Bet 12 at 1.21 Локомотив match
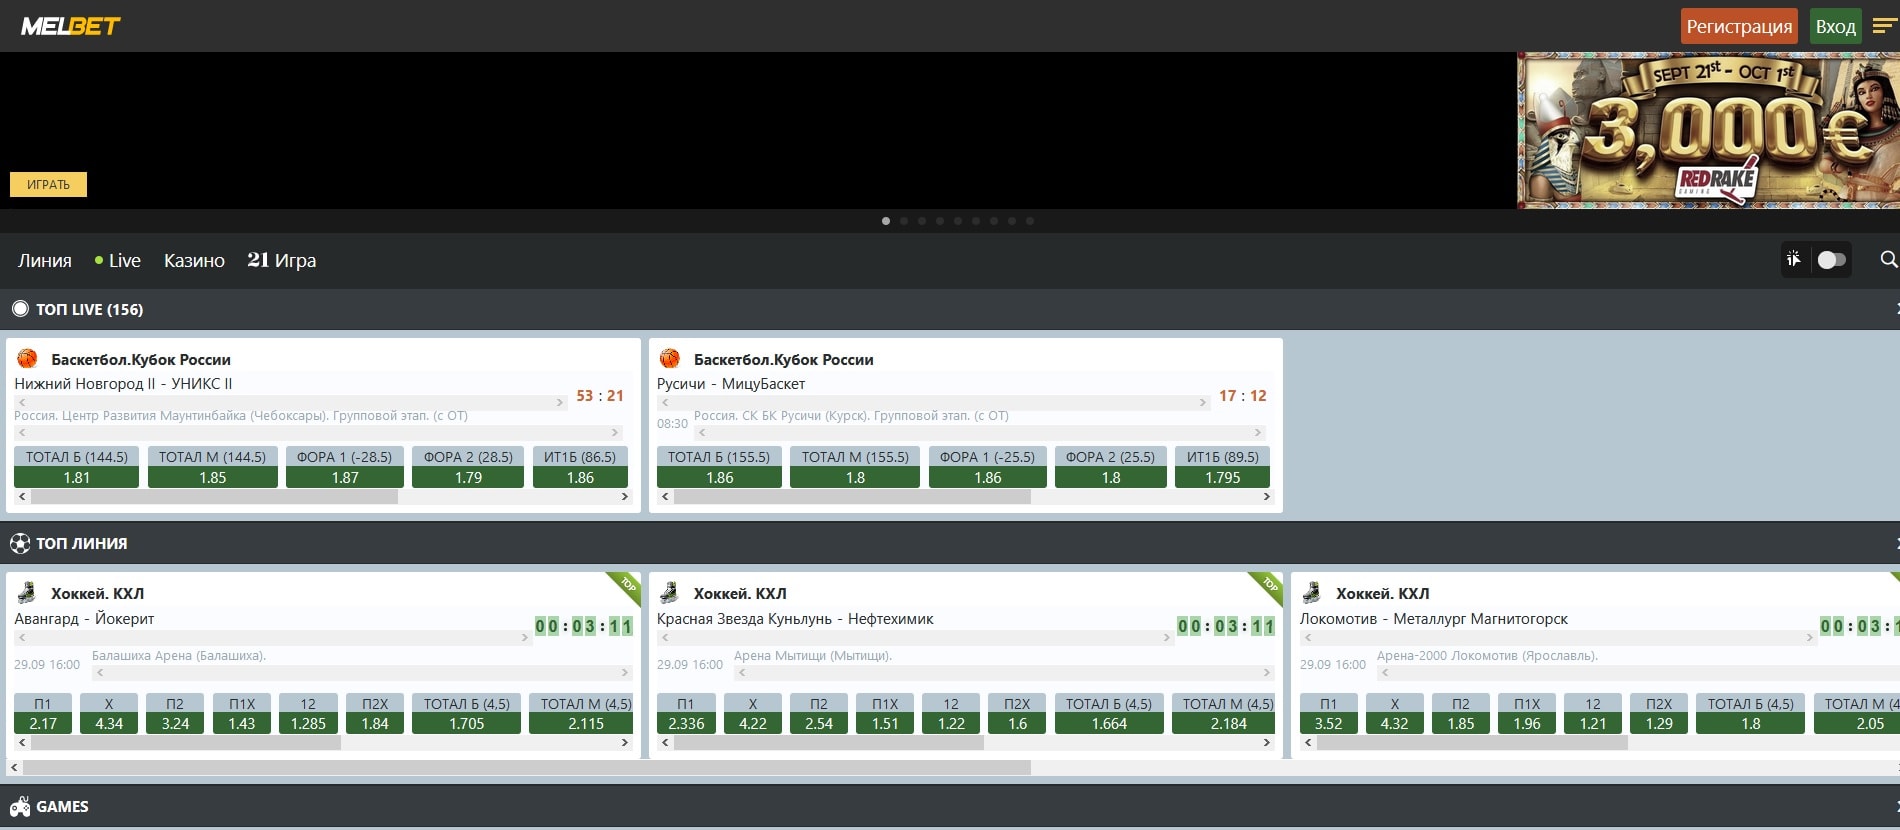The width and height of the screenshot is (1900, 830). 1593,713
